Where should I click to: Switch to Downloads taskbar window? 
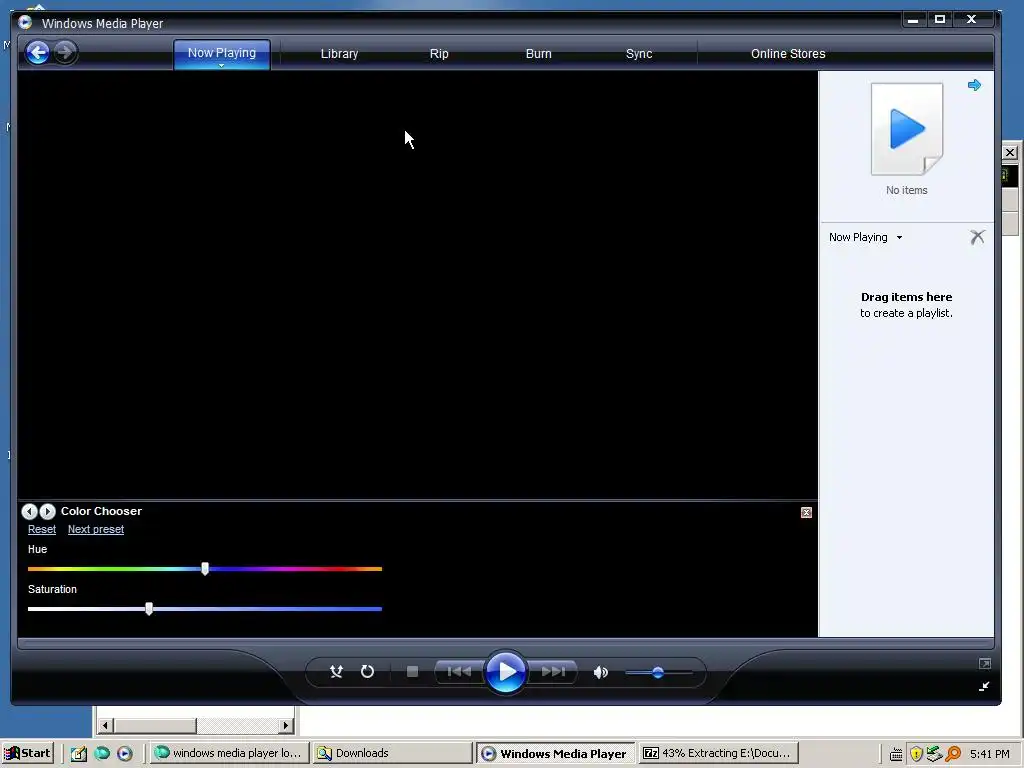coord(392,753)
